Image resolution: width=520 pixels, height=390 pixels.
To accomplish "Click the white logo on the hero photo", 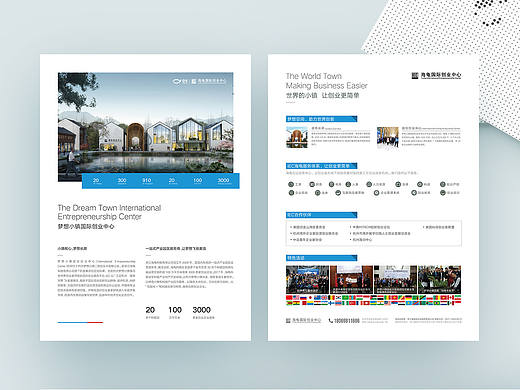I will (199, 81).
